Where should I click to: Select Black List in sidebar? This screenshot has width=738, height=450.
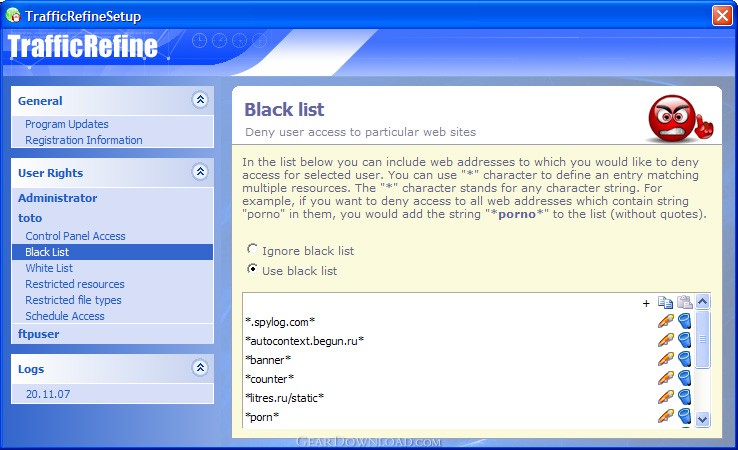112,252
